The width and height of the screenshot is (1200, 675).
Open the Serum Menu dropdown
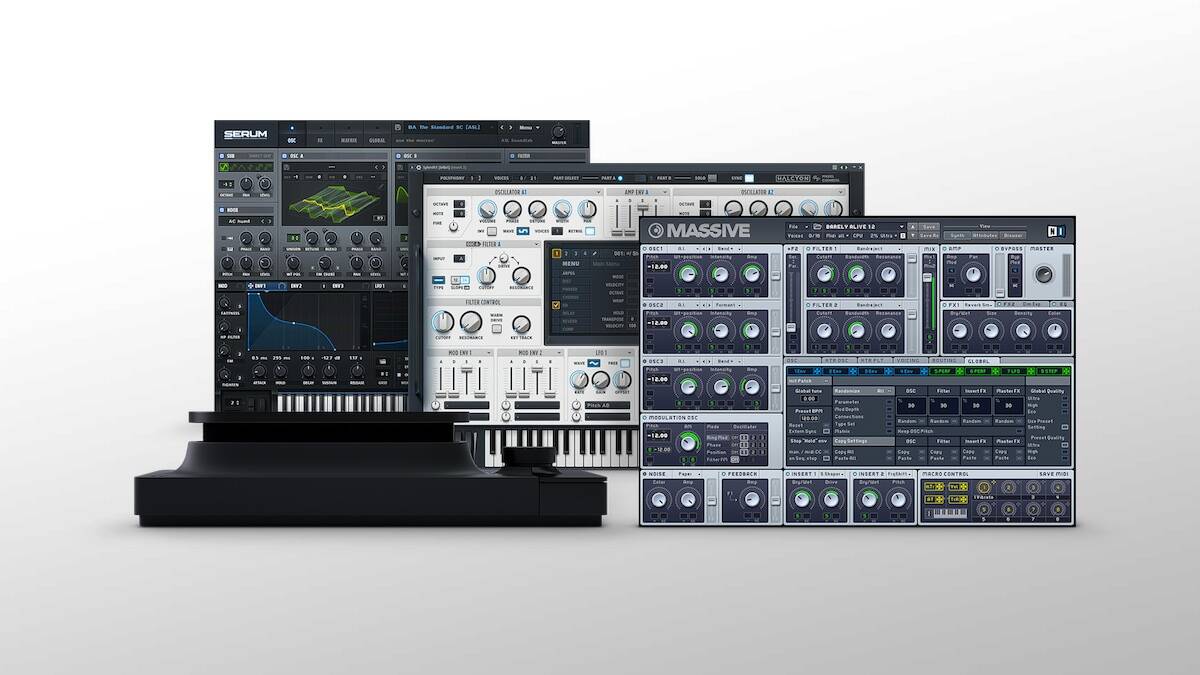tap(529, 128)
